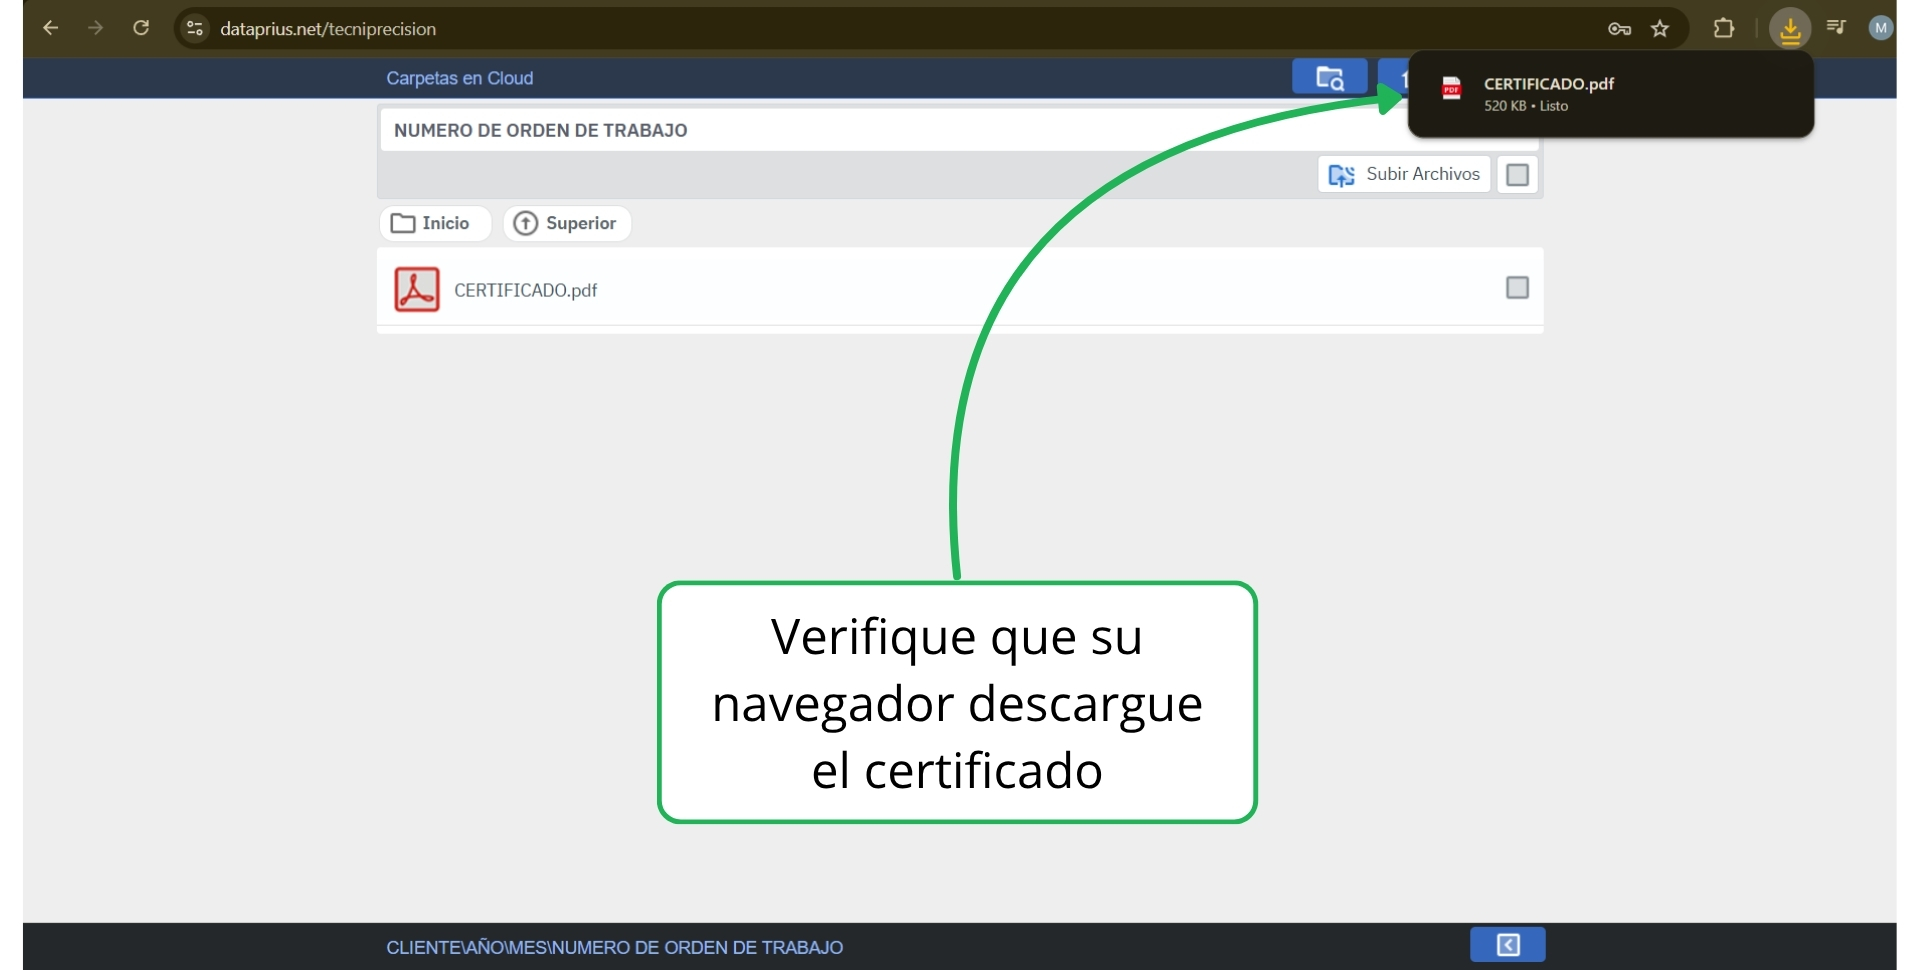The width and height of the screenshot is (1920, 970).
Task: Collapse panel with bottom-right arrow button
Action: [1507, 945]
